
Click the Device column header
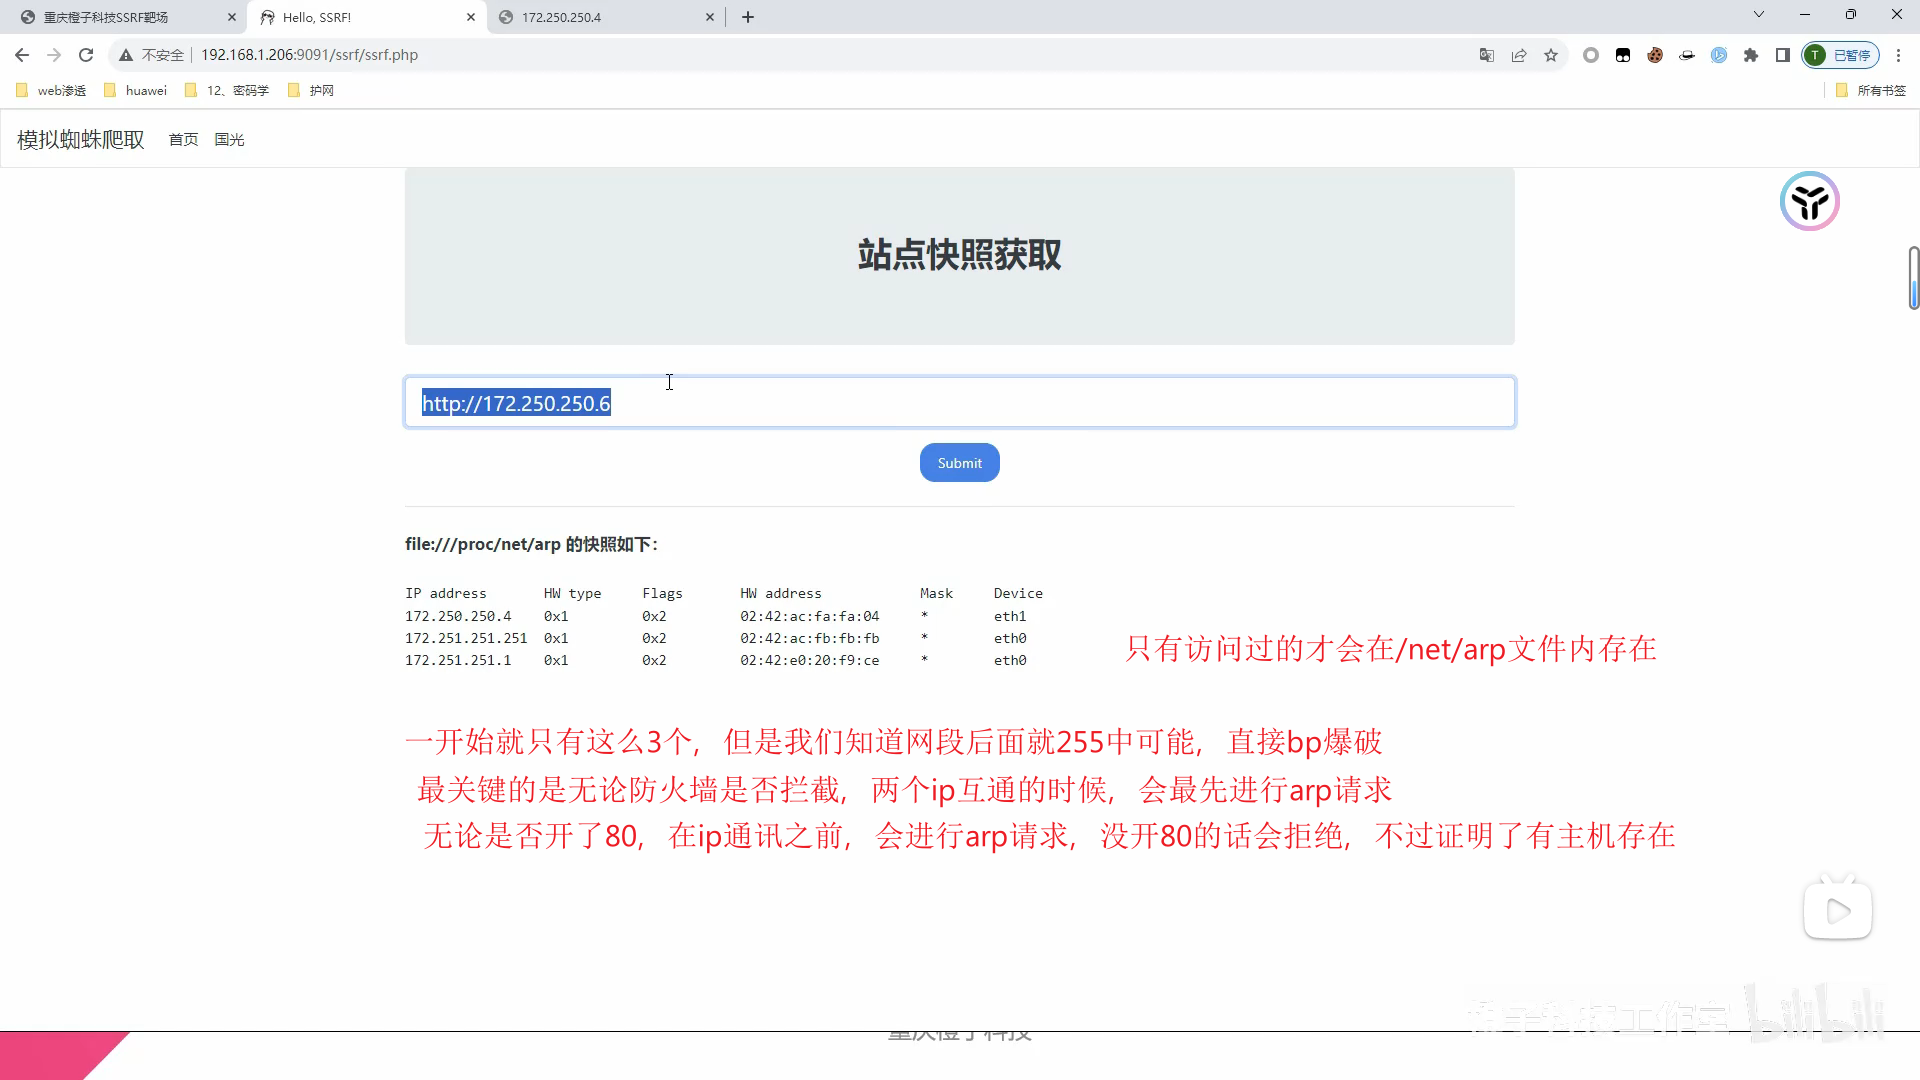[x=1018, y=593]
